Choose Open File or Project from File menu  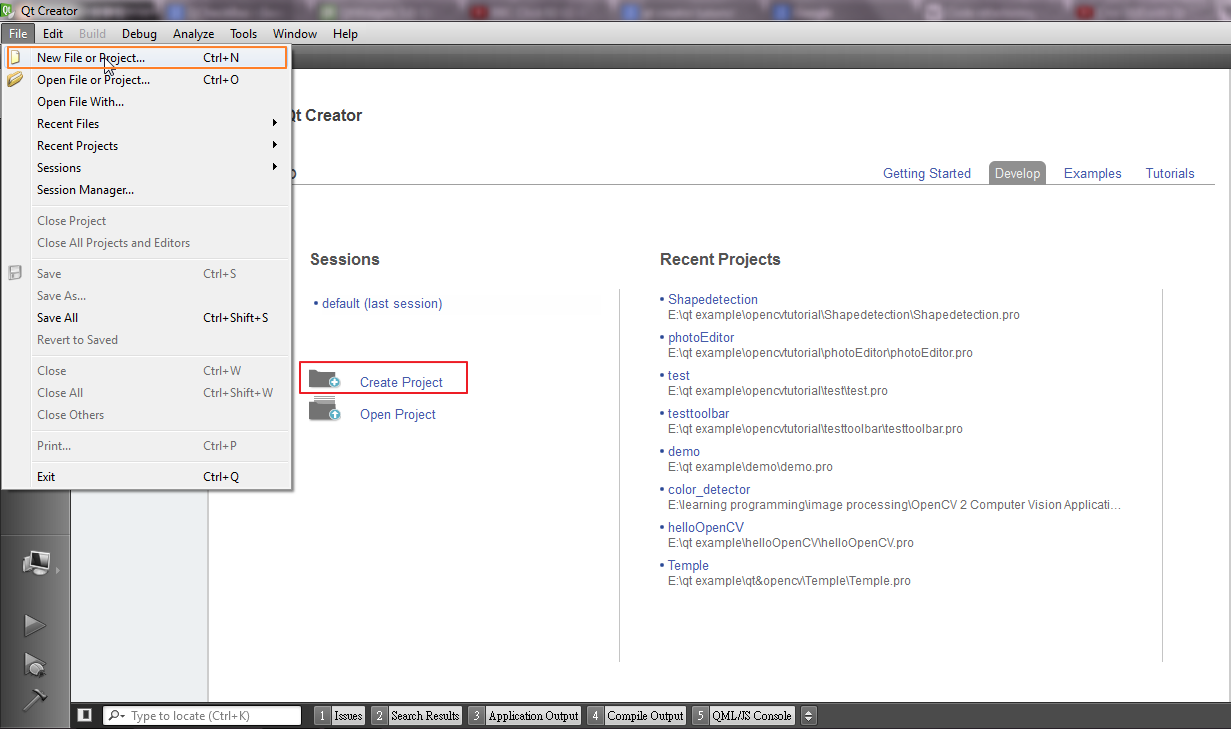pyautogui.click(x=147, y=80)
